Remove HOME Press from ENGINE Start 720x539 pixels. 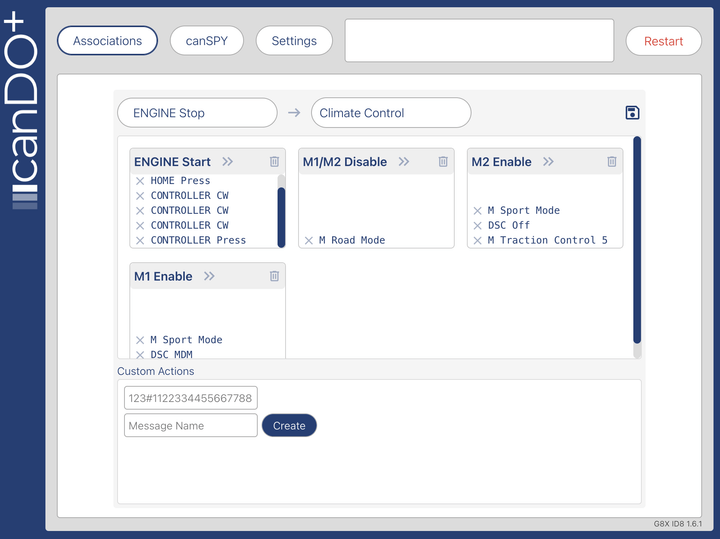140,181
